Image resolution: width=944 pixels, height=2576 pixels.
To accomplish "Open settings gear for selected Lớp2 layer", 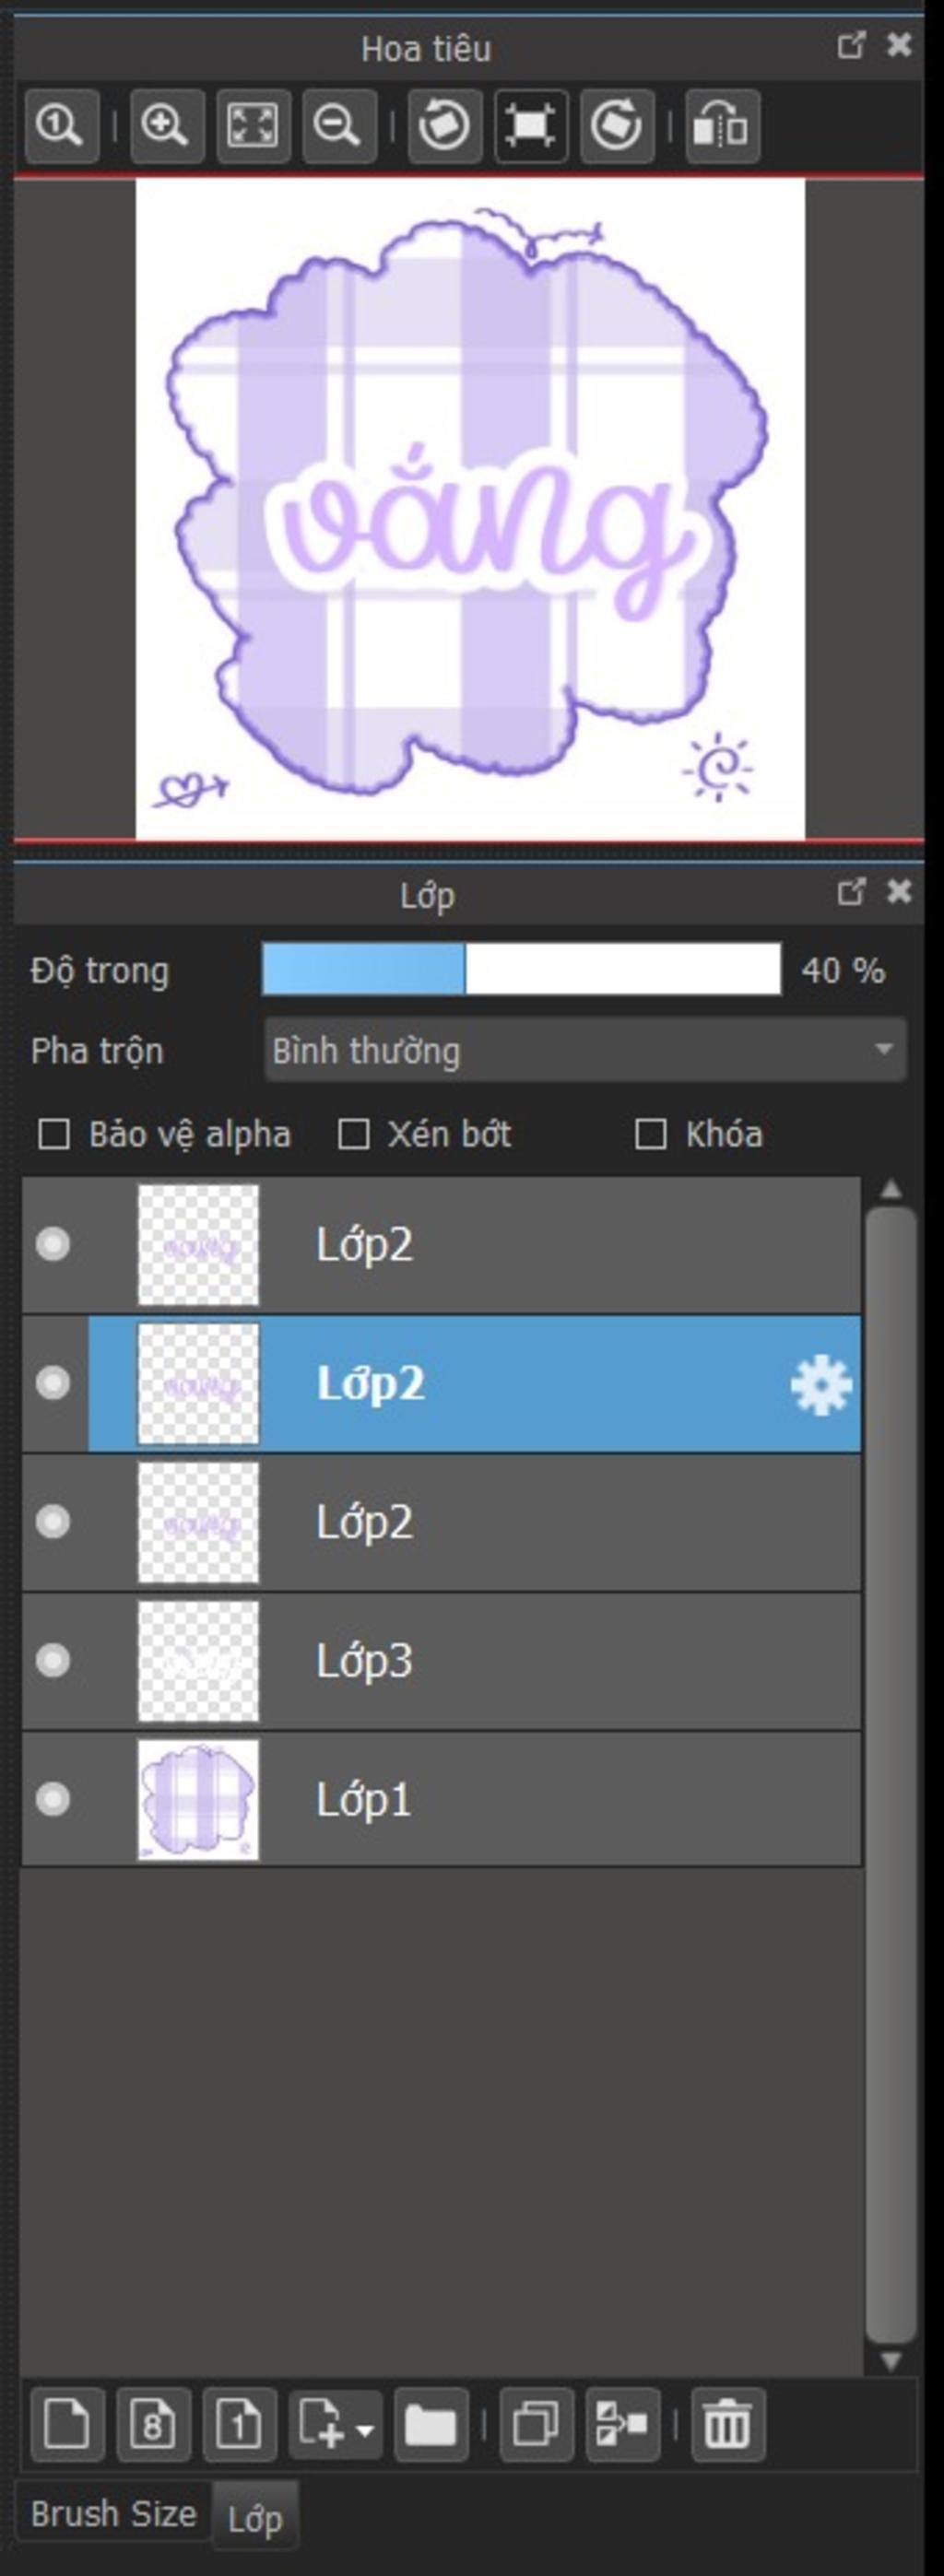I will (821, 1385).
